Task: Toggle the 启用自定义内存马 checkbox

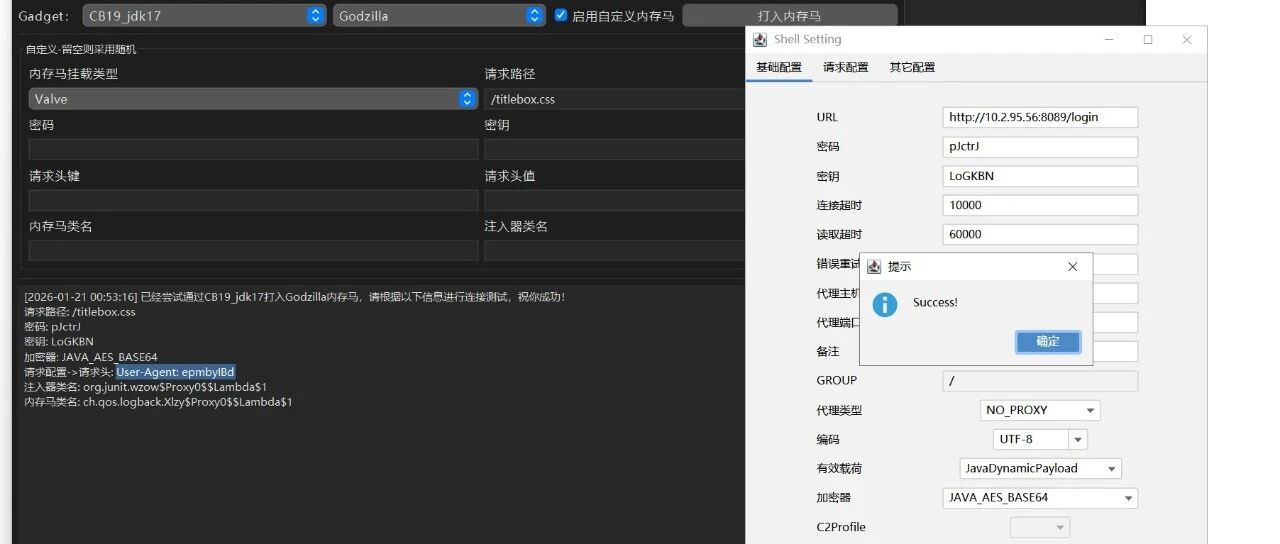Action: [561, 15]
